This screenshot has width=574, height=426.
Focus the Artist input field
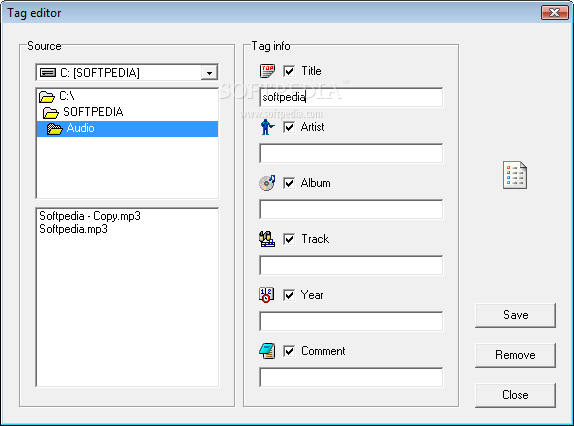pos(351,153)
